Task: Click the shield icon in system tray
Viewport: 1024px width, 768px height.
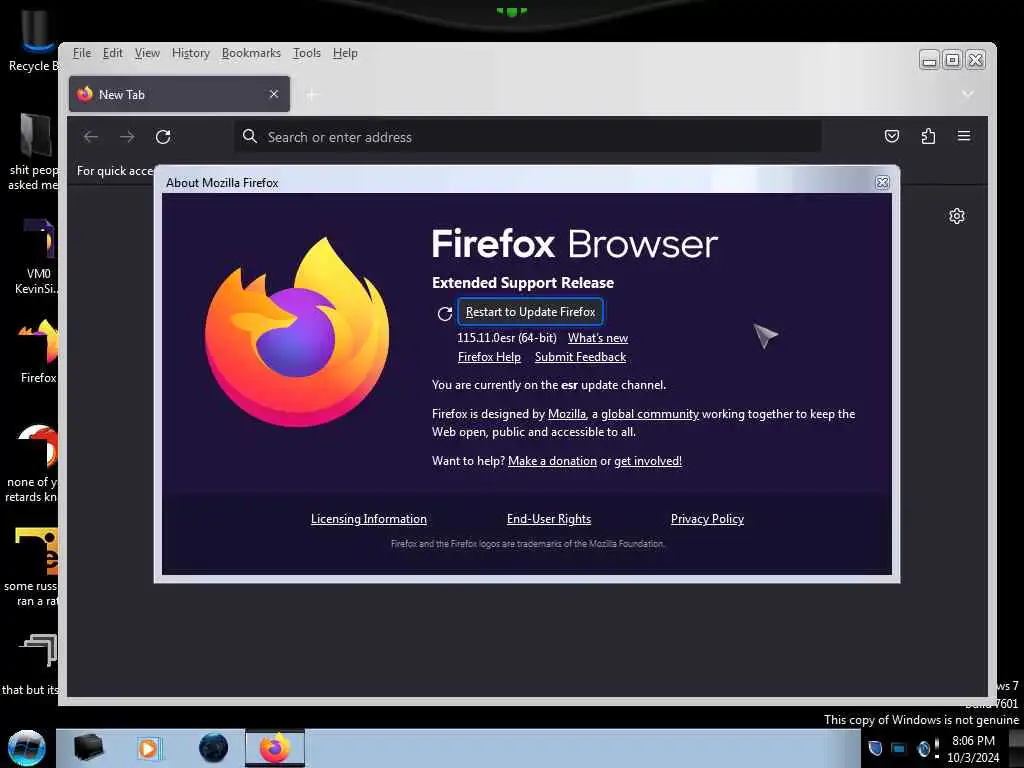Action: 875,748
